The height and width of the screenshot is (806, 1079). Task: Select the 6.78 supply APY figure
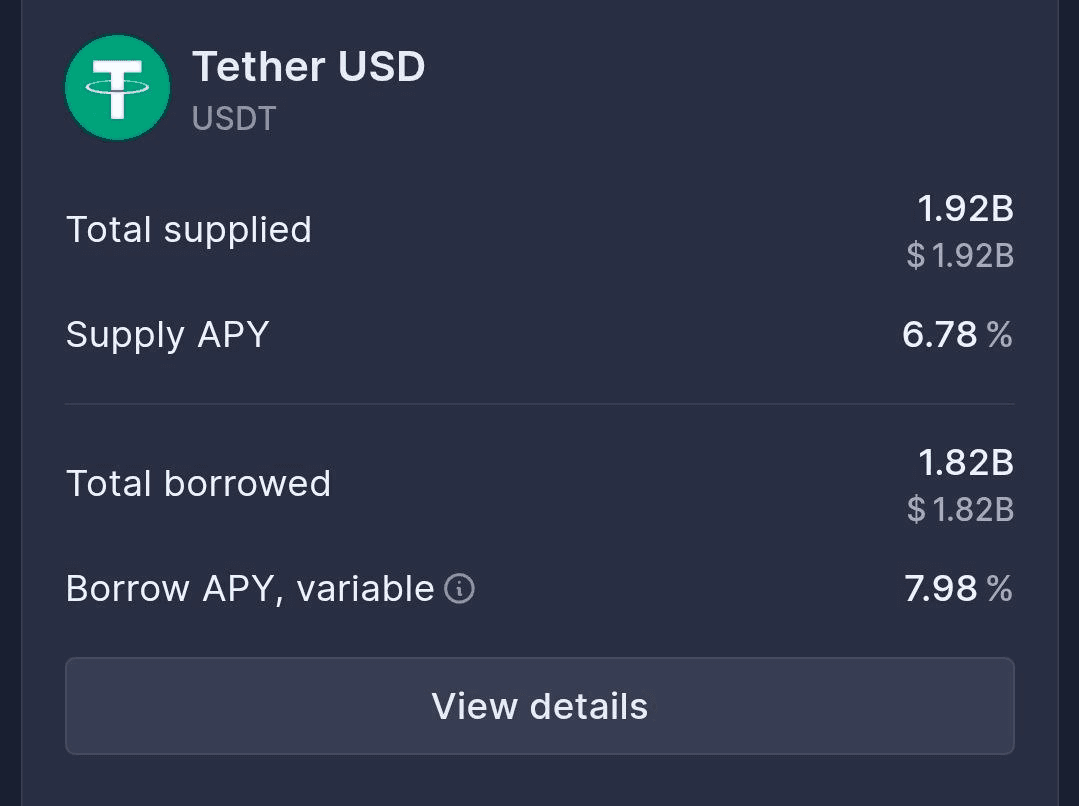click(939, 334)
